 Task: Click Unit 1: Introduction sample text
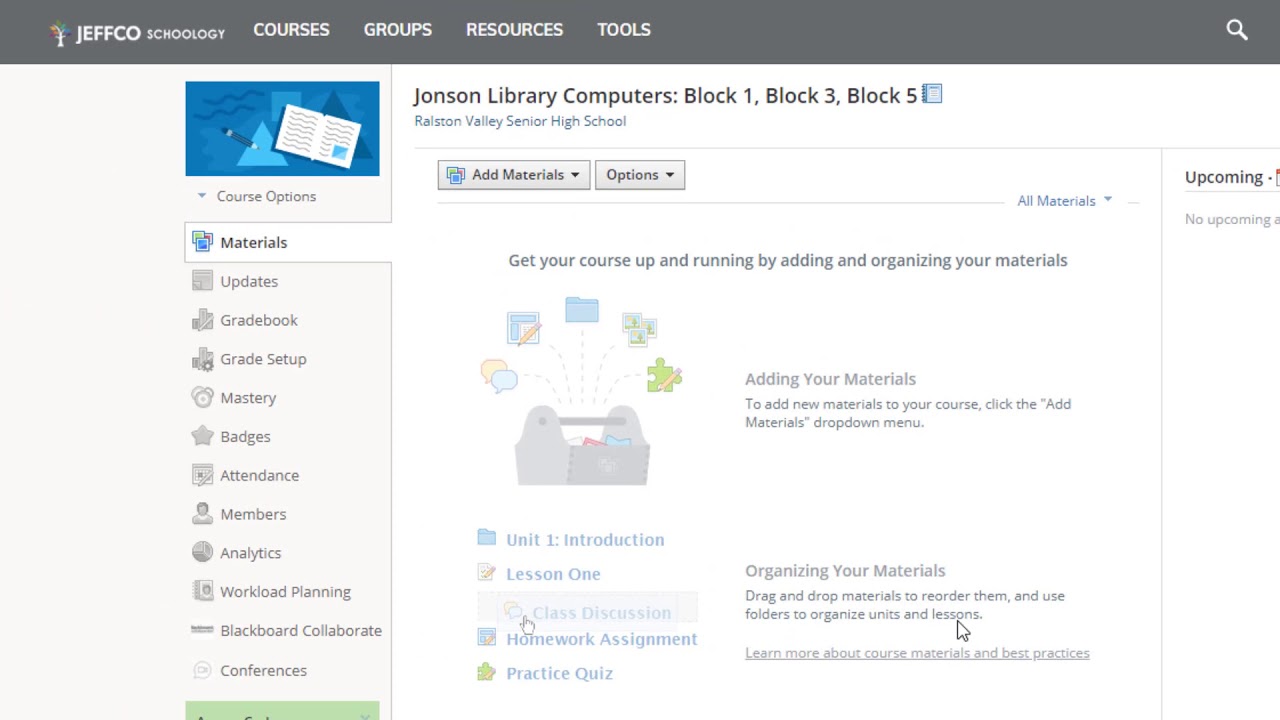585,540
